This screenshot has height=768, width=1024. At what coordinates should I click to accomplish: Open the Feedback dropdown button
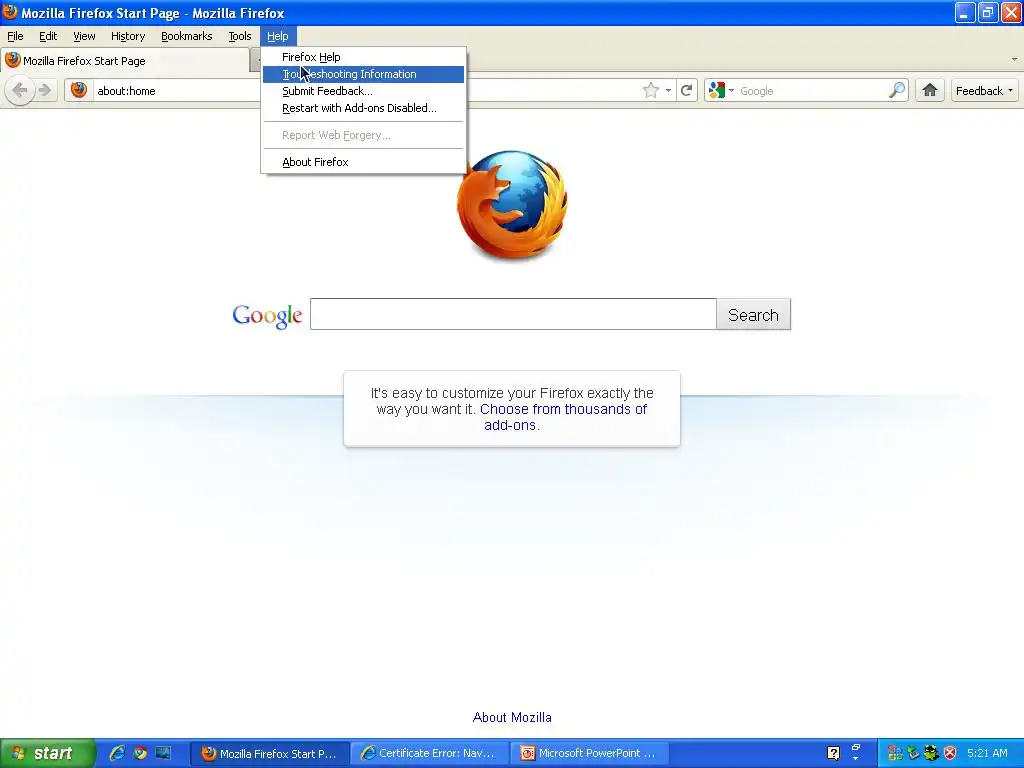click(x=984, y=91)
